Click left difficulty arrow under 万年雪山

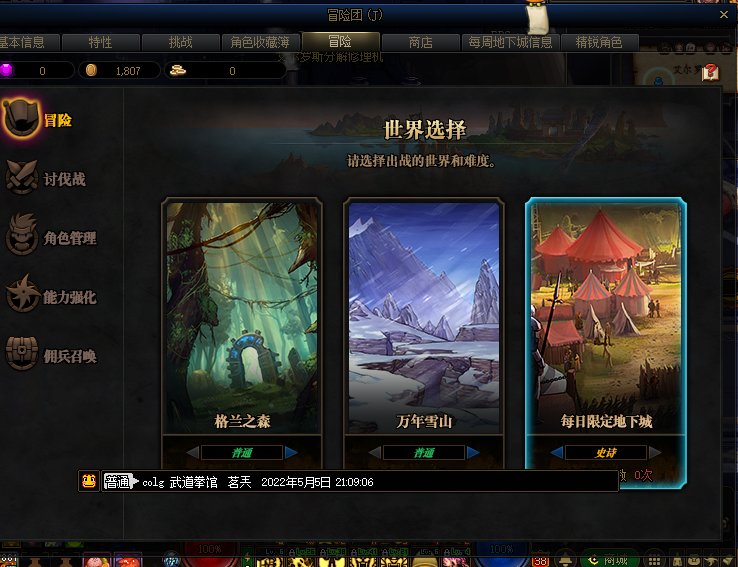[375, 452]
